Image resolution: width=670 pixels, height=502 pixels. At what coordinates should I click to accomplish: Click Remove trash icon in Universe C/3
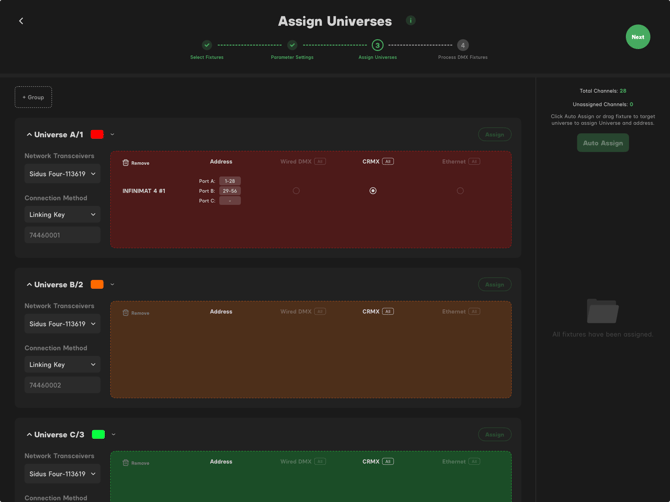[126, 462]
